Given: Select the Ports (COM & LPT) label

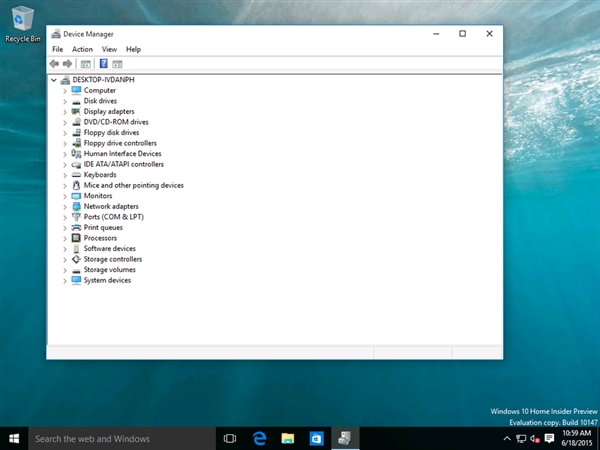Looking at the screenshot, I should point(114,217).
